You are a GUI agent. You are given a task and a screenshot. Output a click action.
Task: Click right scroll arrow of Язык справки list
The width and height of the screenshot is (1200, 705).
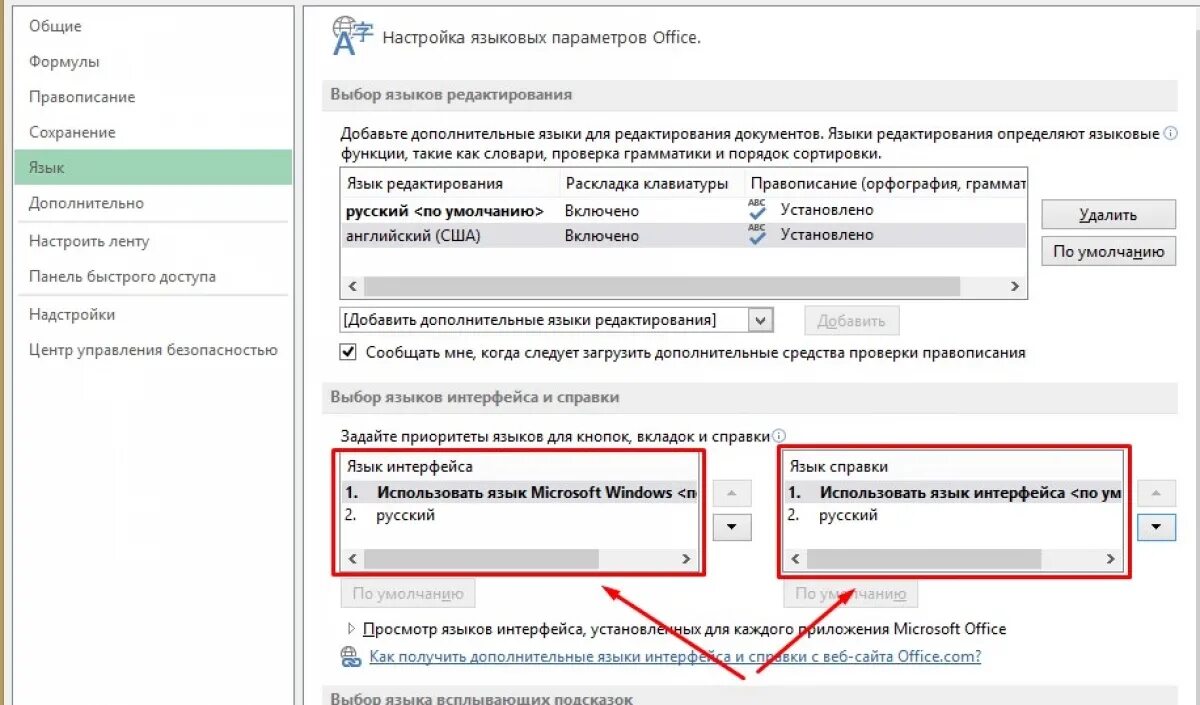tap(1109, 559)
